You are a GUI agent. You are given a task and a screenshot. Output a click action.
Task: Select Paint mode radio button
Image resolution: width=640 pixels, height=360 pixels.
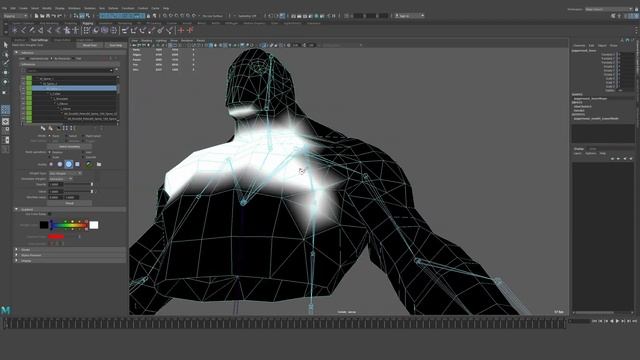click(x=50, y=136)
